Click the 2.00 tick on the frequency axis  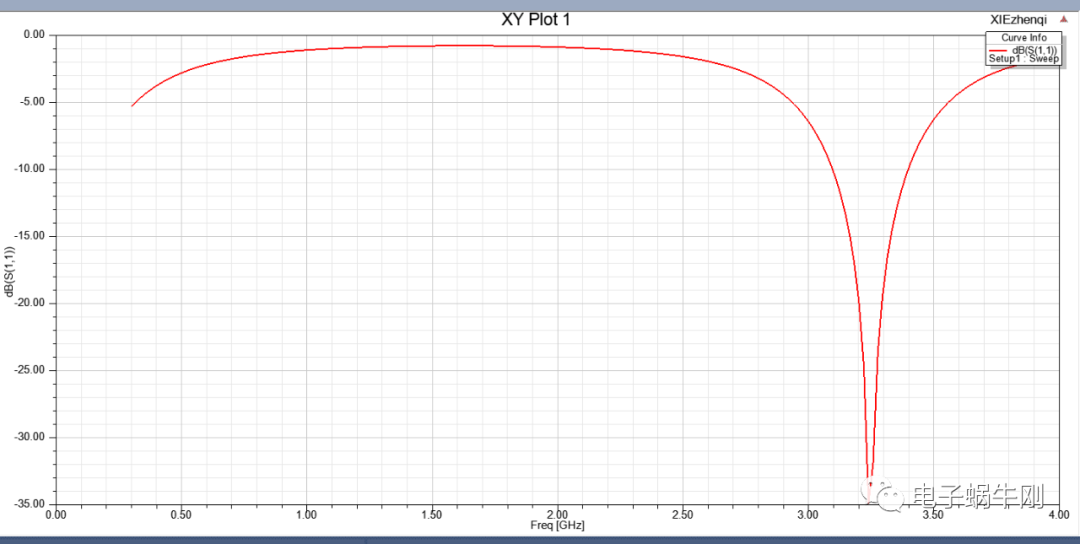(557, 515)
